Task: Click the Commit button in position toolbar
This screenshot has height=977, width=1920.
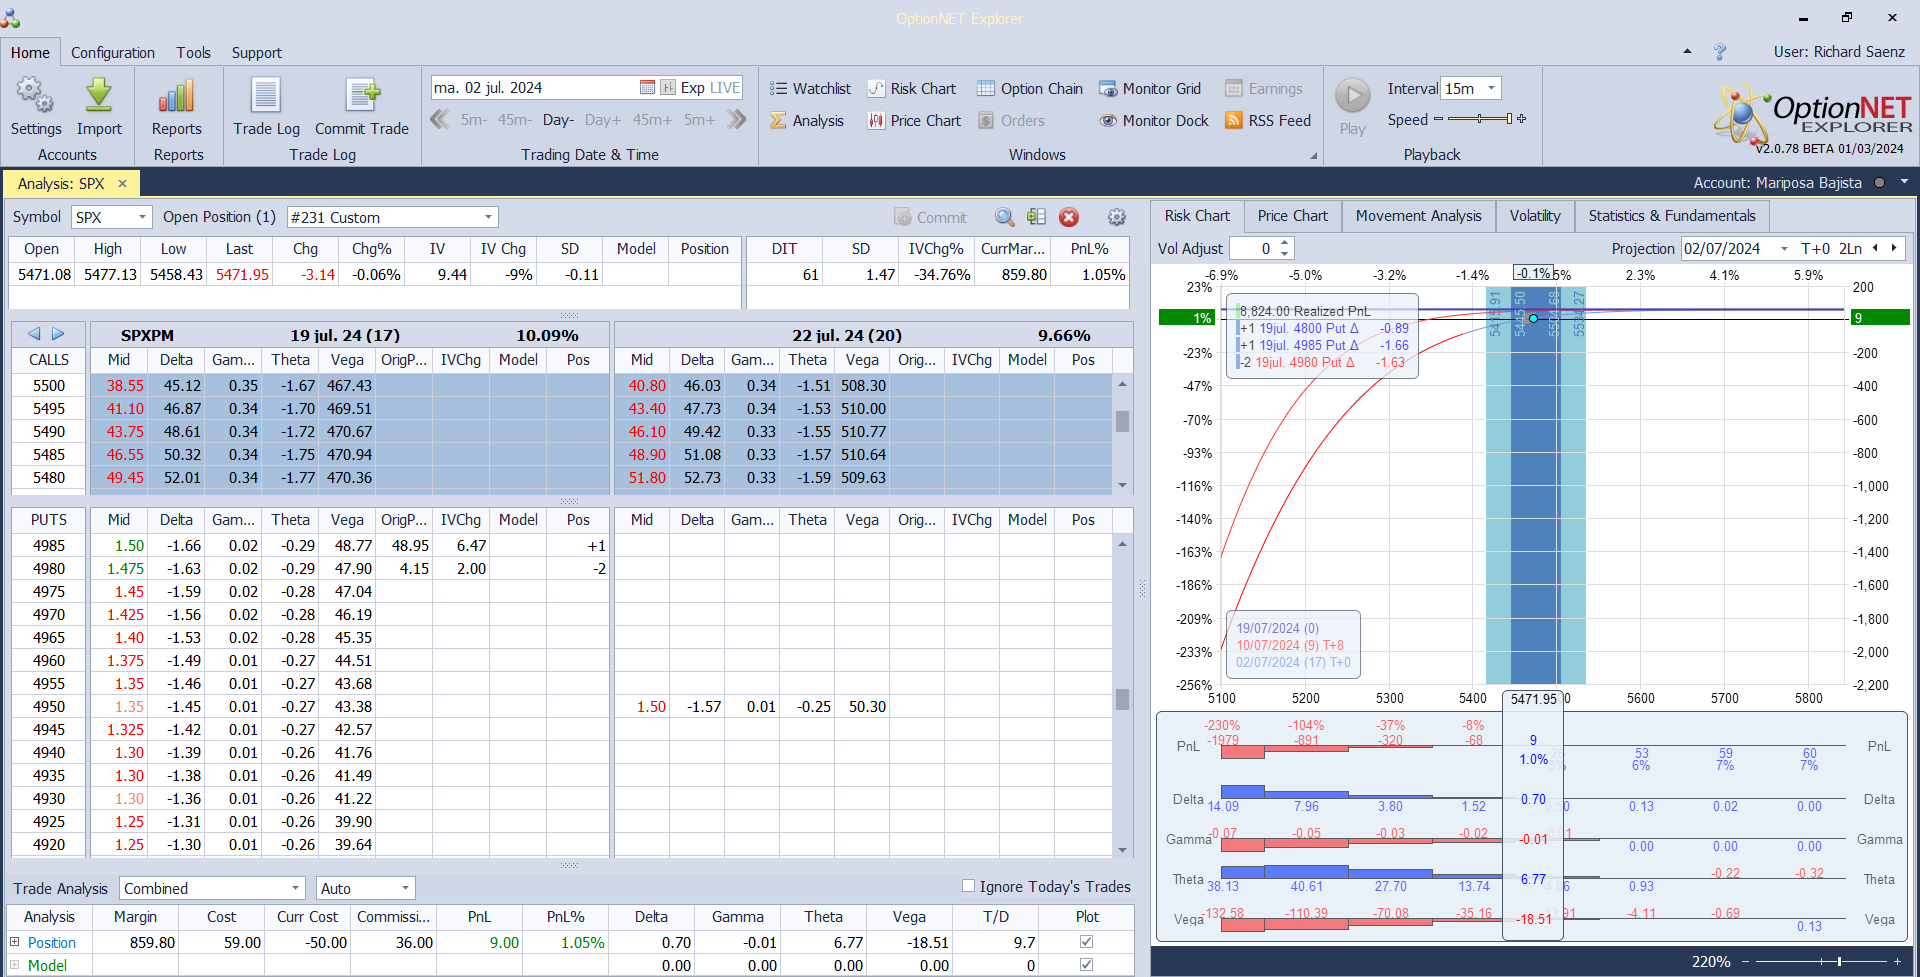Action: click(930, 217)
